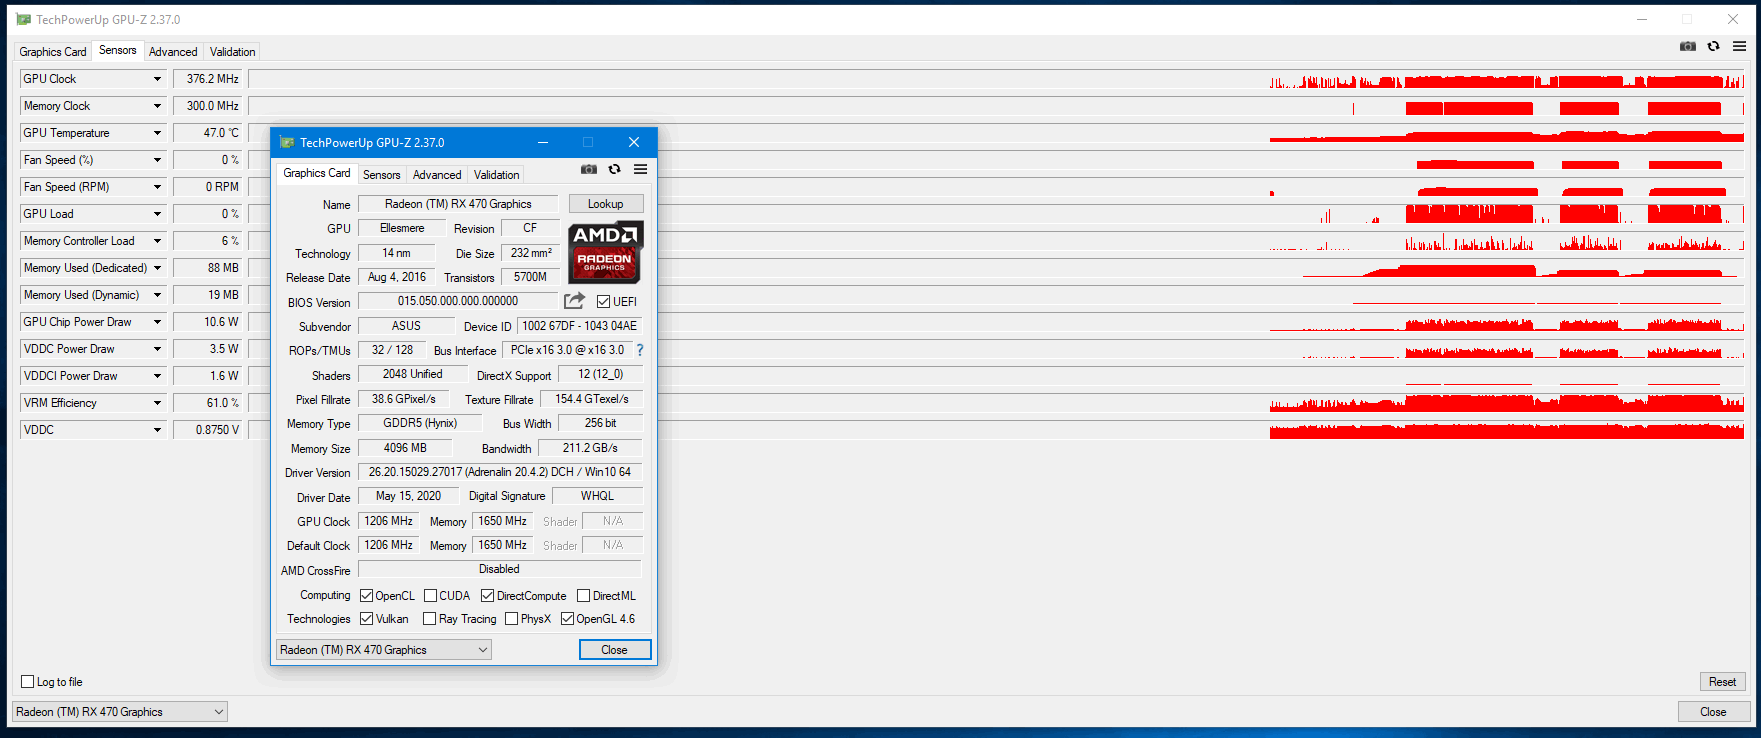Toggle the Vulkan checkbox

pyautogui.click(x=366, y=619)
